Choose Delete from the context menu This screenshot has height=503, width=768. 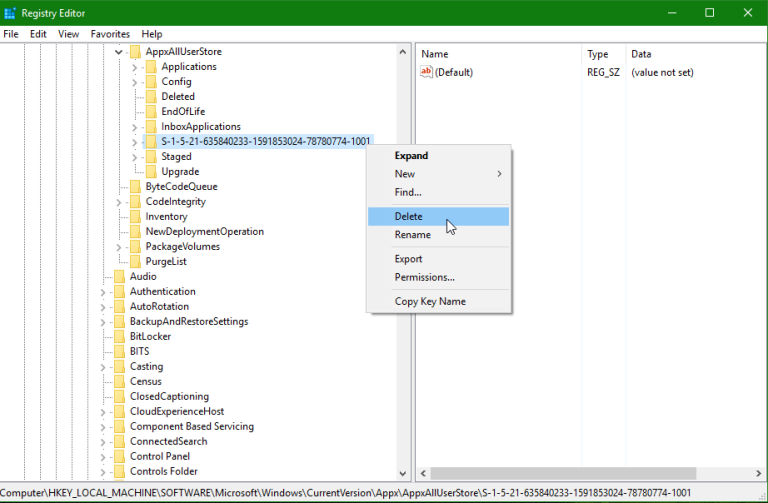(x=409, y=217)
